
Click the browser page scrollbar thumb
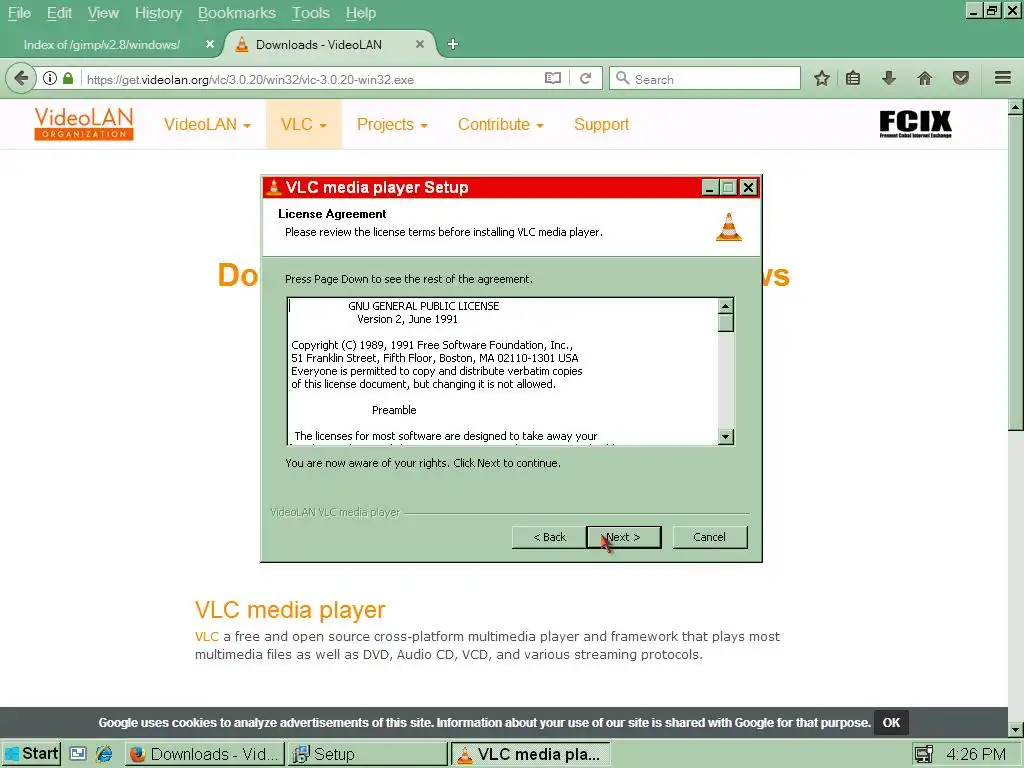click(x=1016, y=273)
